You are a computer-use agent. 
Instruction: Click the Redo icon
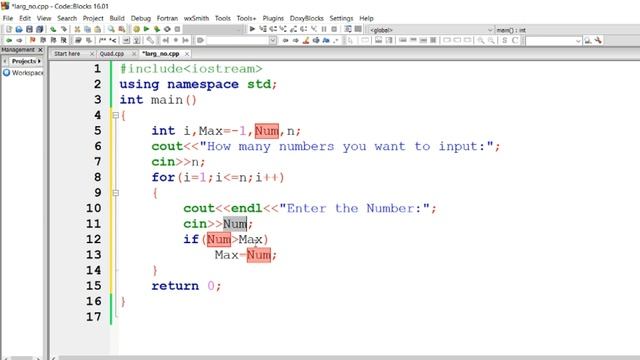pyautogui.click(x=64, y=29)
